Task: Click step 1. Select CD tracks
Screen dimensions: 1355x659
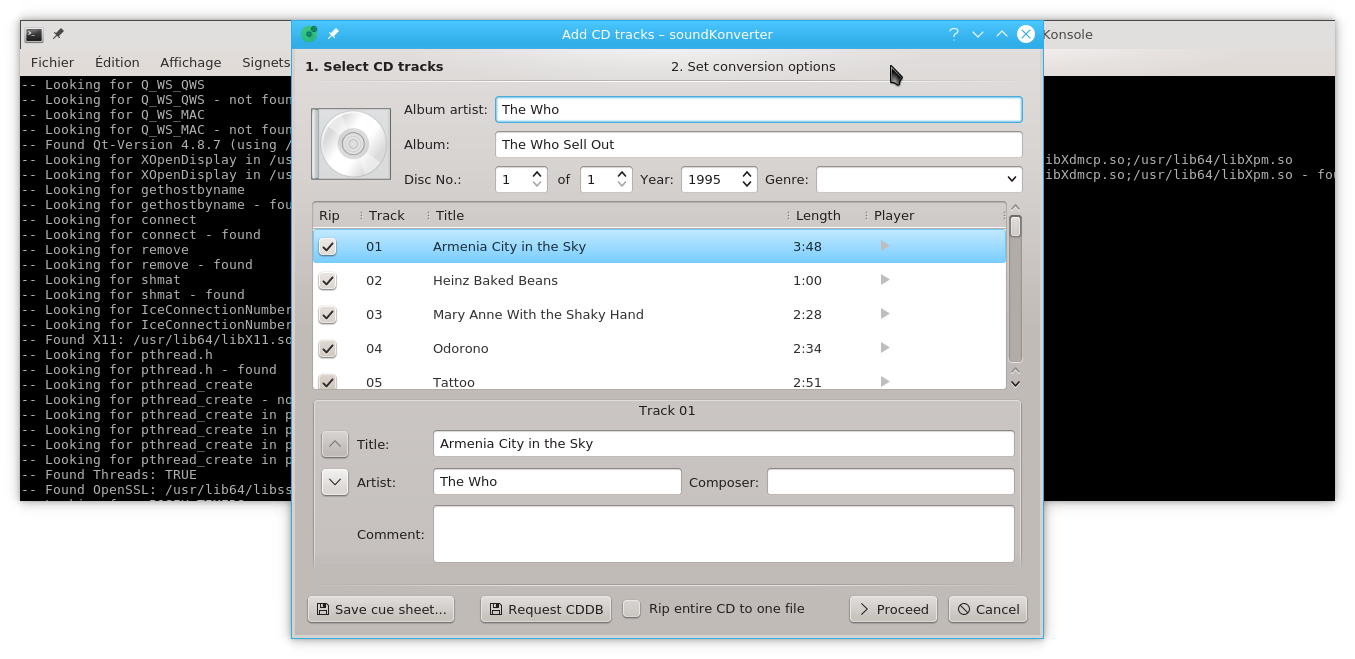Action: 374,67
